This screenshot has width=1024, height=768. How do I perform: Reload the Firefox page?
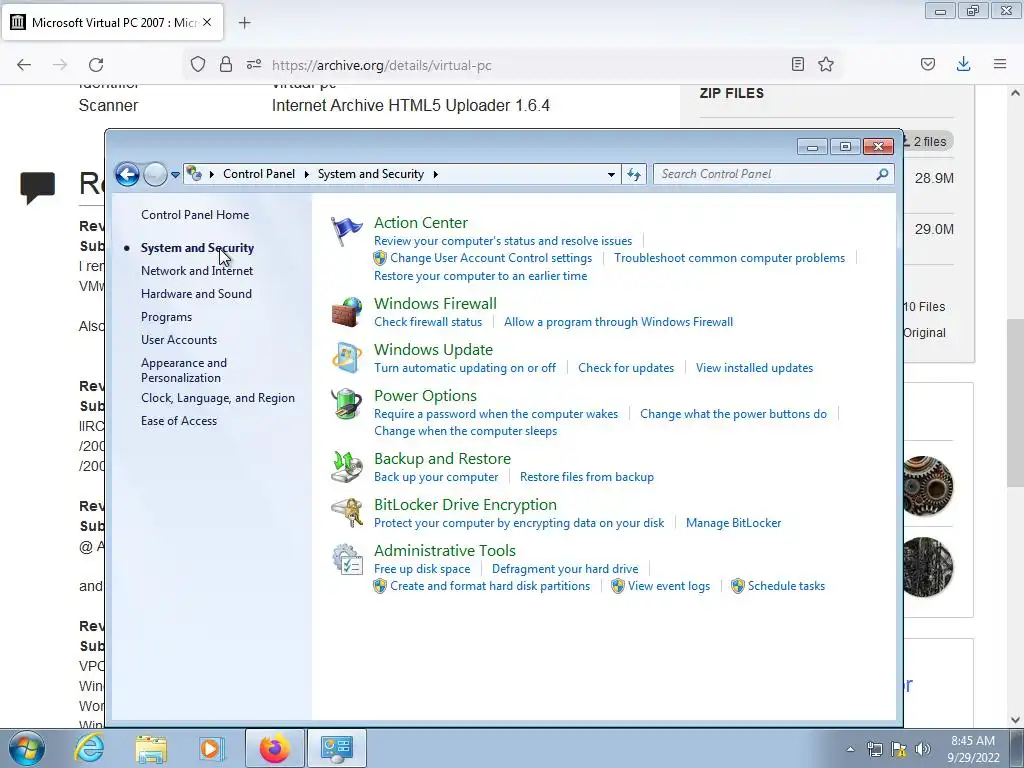pos(96,65)
